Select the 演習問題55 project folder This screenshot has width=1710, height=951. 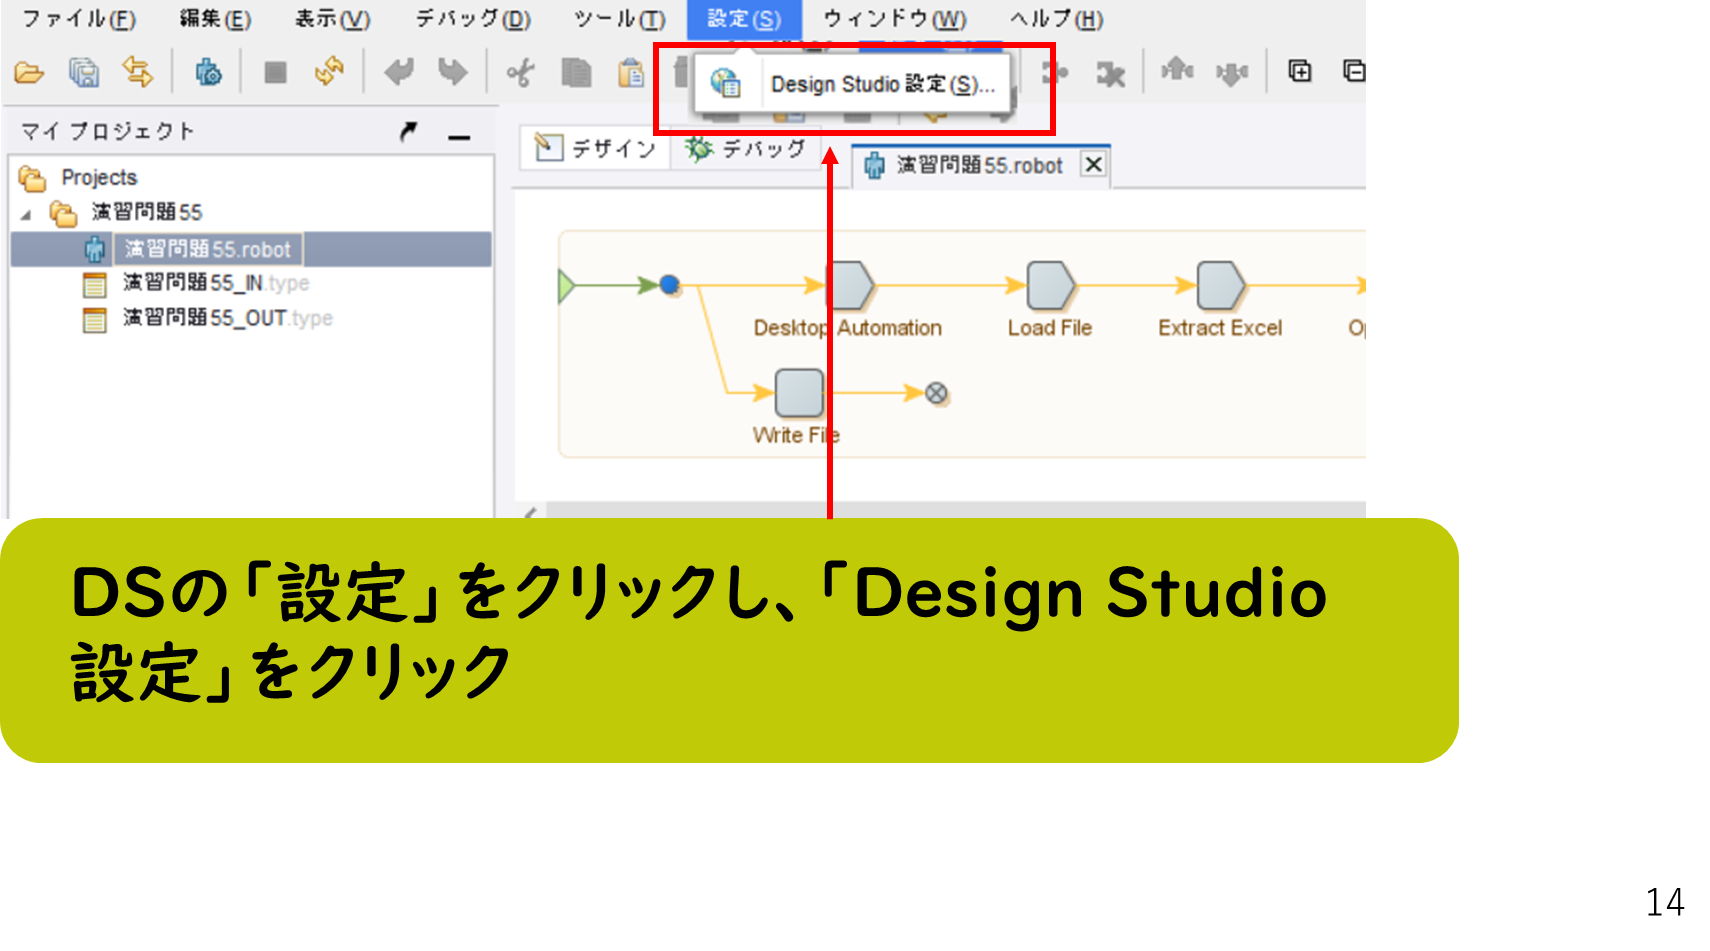(x=127, y=212)
